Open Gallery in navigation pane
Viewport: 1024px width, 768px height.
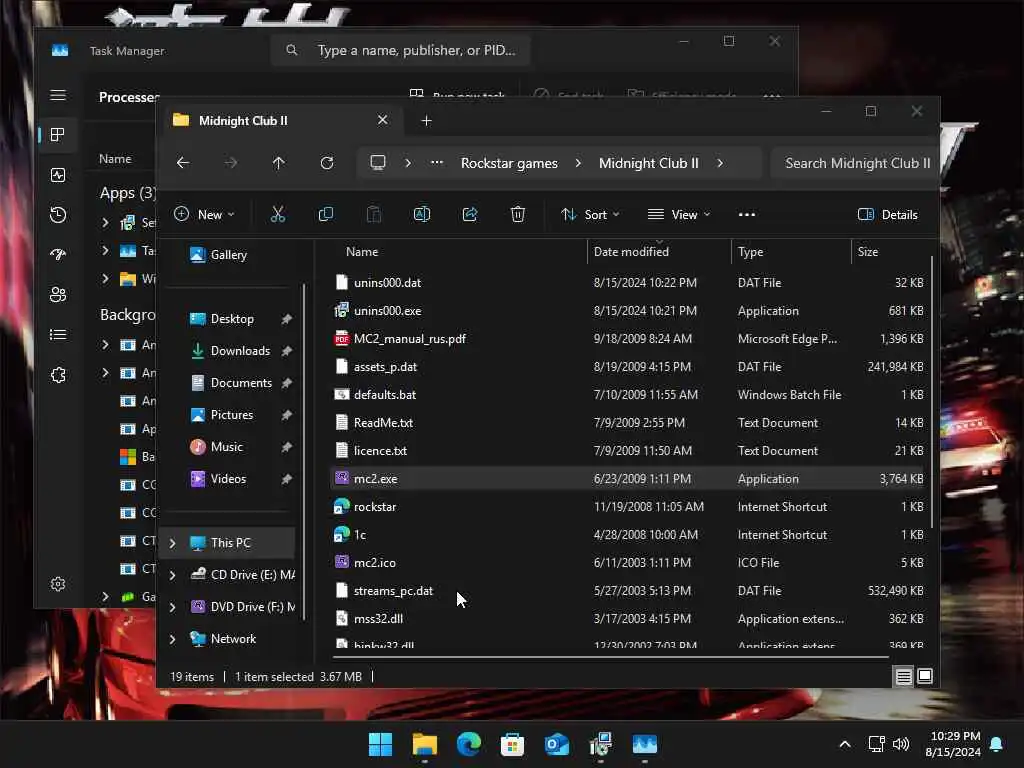218,255
